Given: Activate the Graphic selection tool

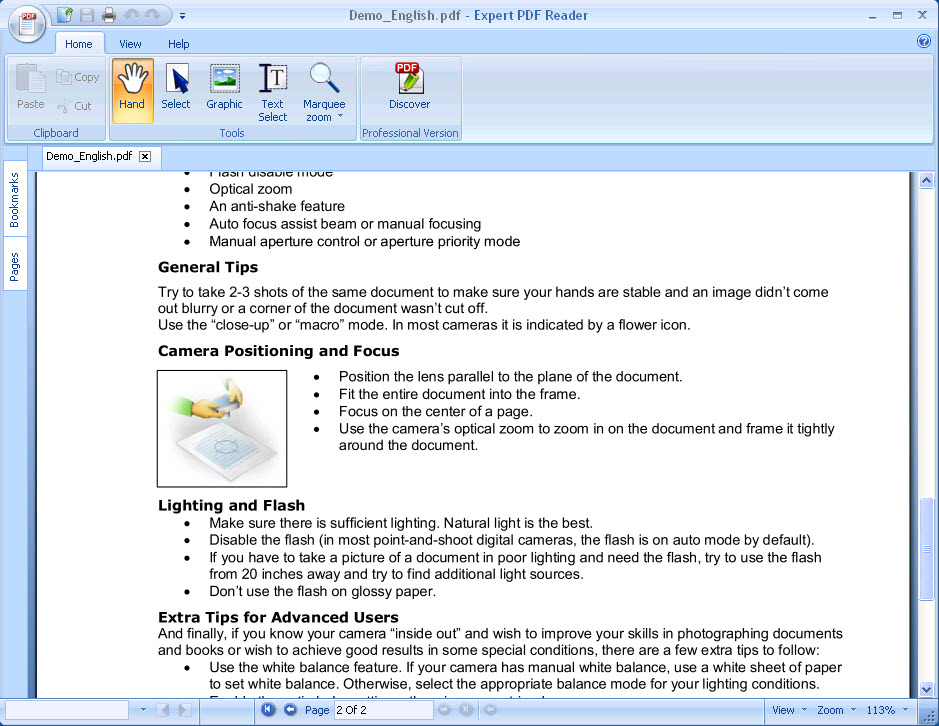Looking at the screenshot, I should (225, 86).
